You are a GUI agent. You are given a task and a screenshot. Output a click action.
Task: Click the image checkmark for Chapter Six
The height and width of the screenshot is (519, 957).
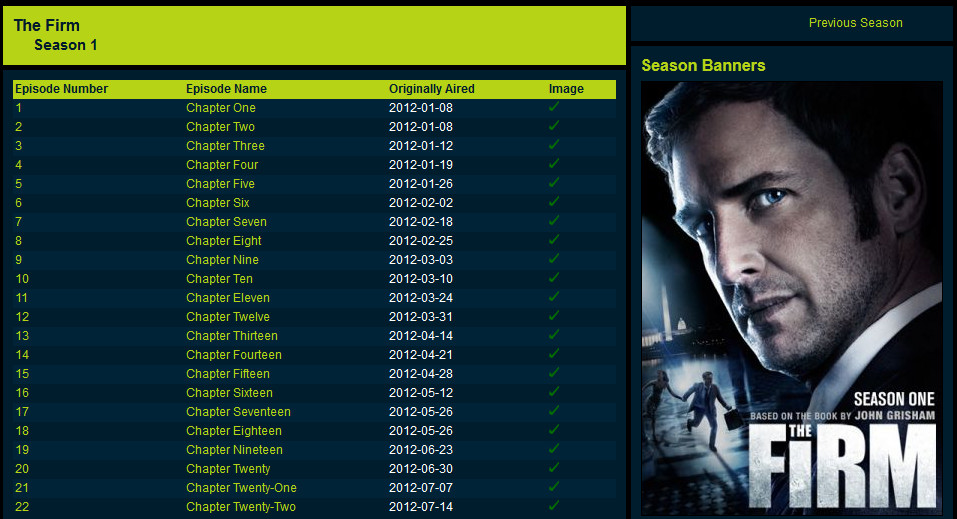[x=554, y=201]
